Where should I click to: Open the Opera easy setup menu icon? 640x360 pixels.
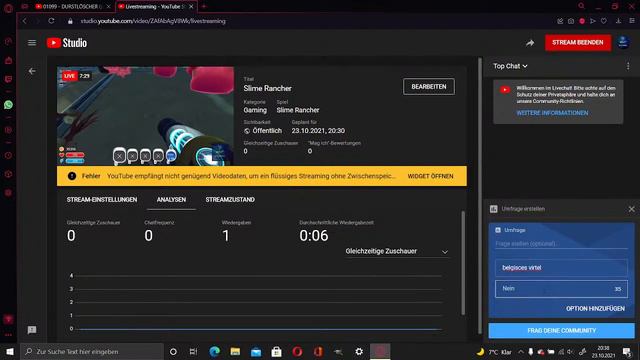pos(632,21)
